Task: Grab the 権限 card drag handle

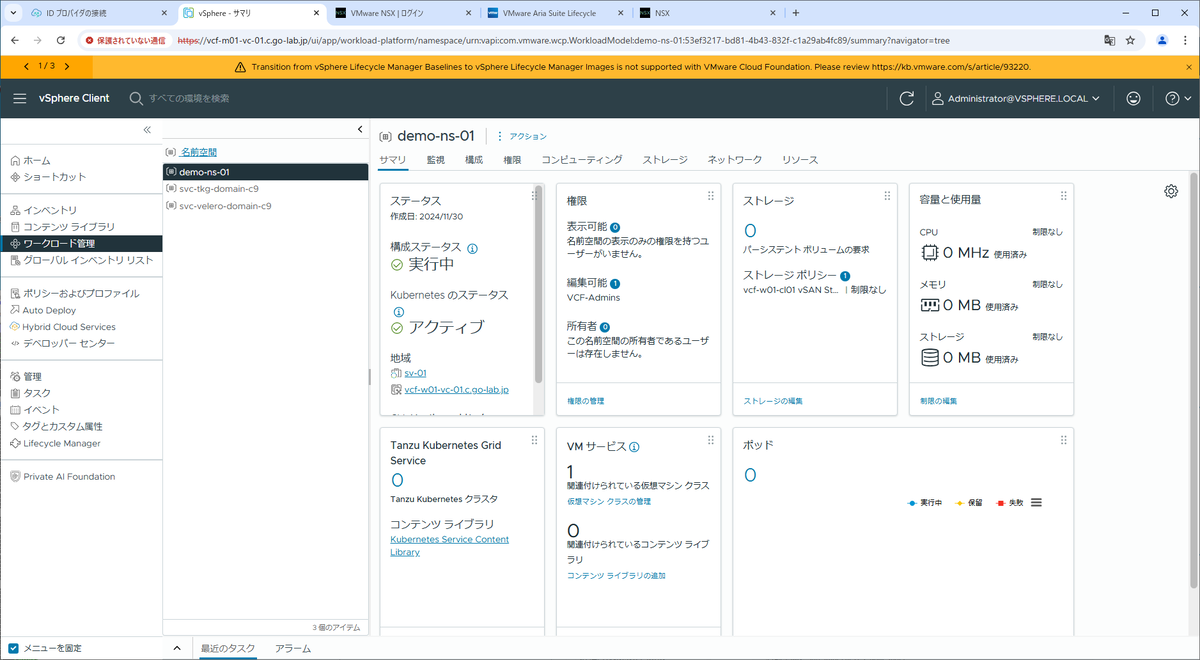Action: 711,196
